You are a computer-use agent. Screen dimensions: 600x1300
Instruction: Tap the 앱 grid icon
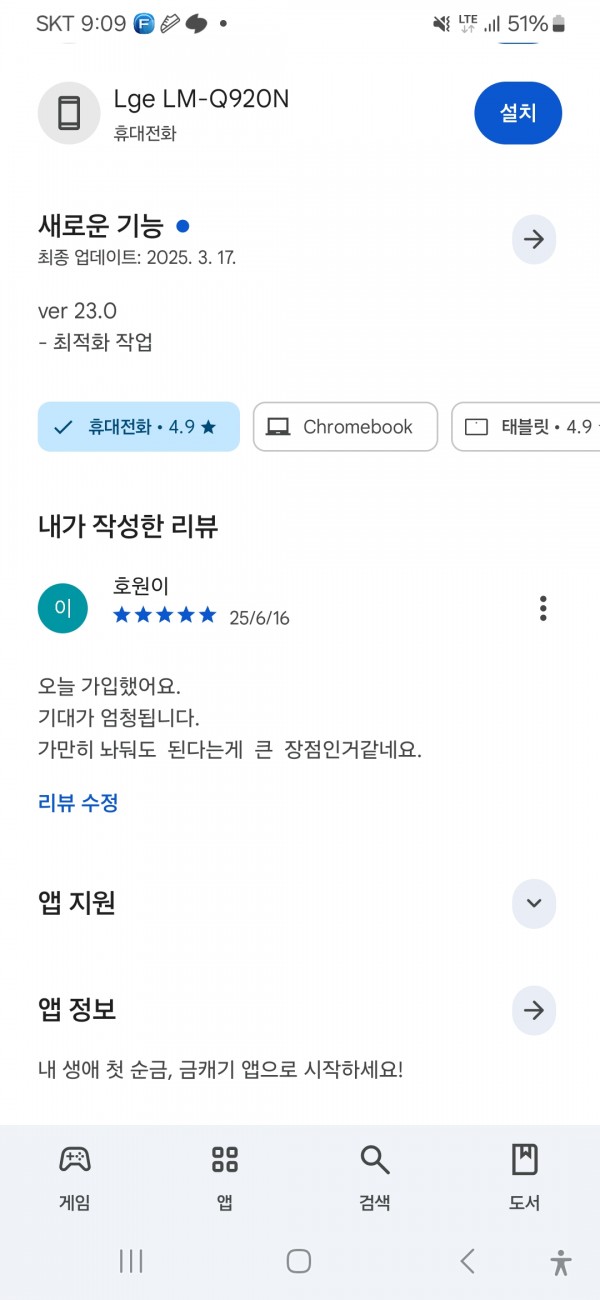pyautogui.click(x=225, y=1160)
